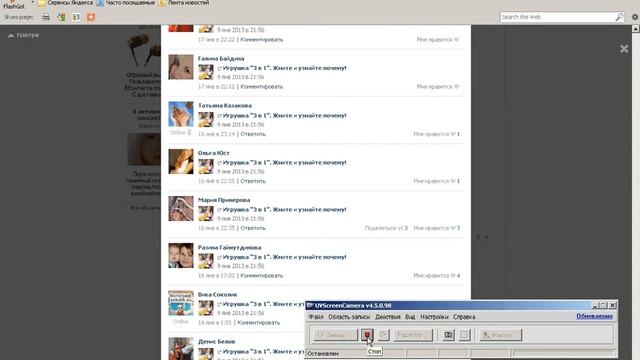Open Татьяна Казакова profile name

click(x=225, y=106)
